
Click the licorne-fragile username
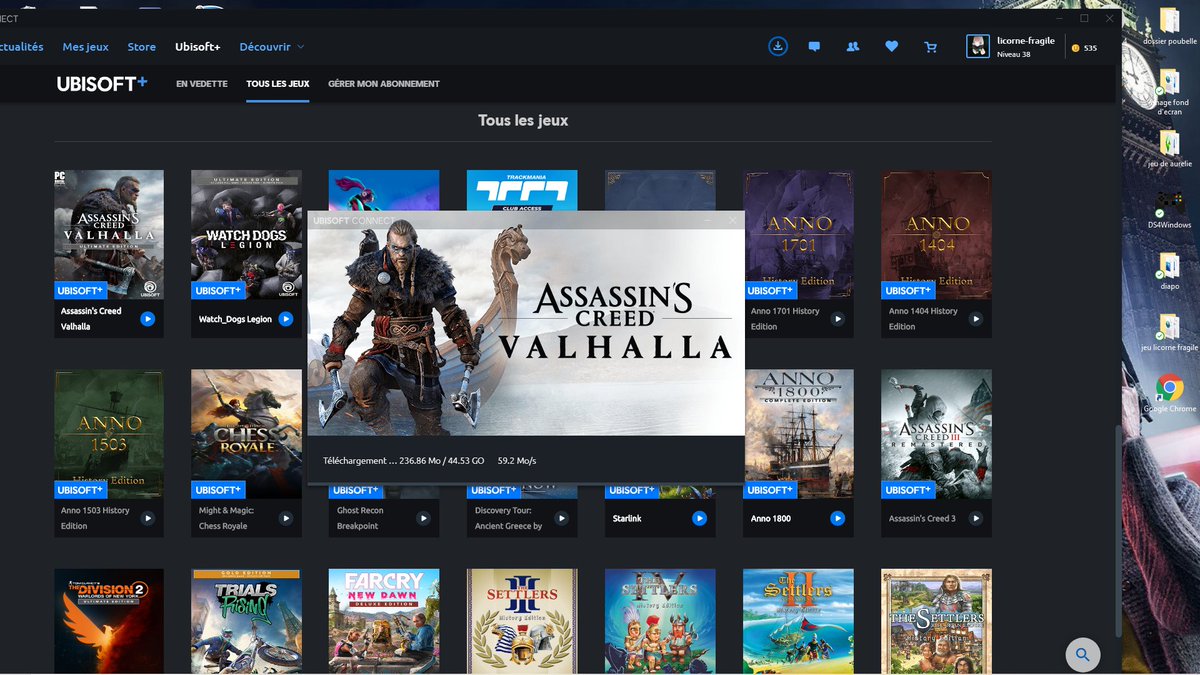point(1027,40)
